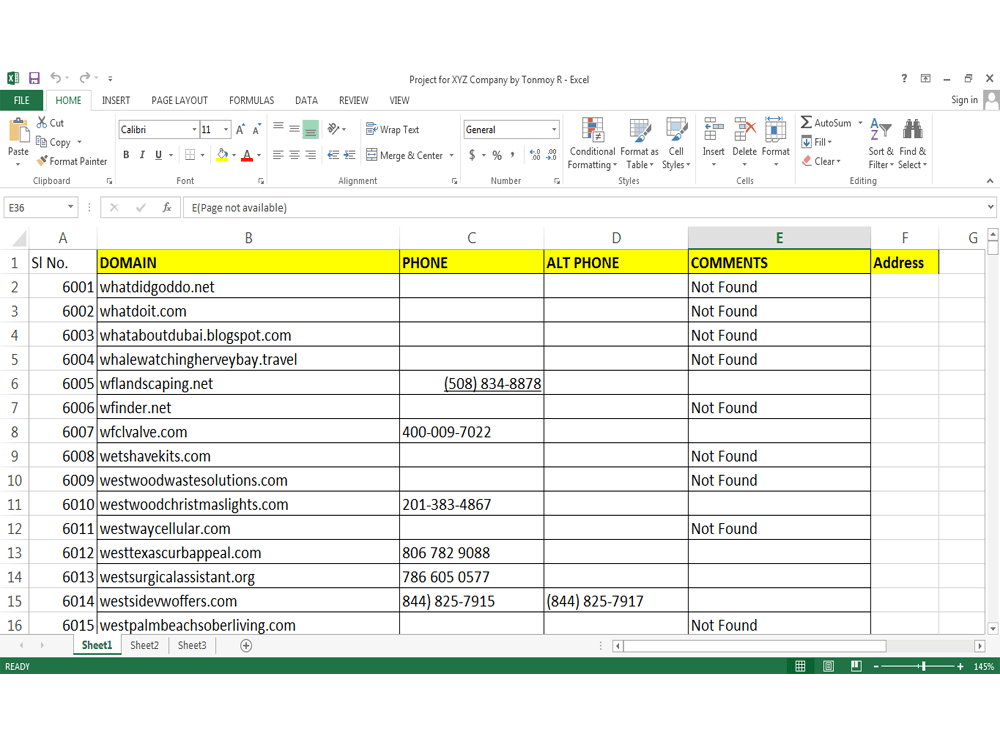Open Sort & Filter options

[881, 143]
